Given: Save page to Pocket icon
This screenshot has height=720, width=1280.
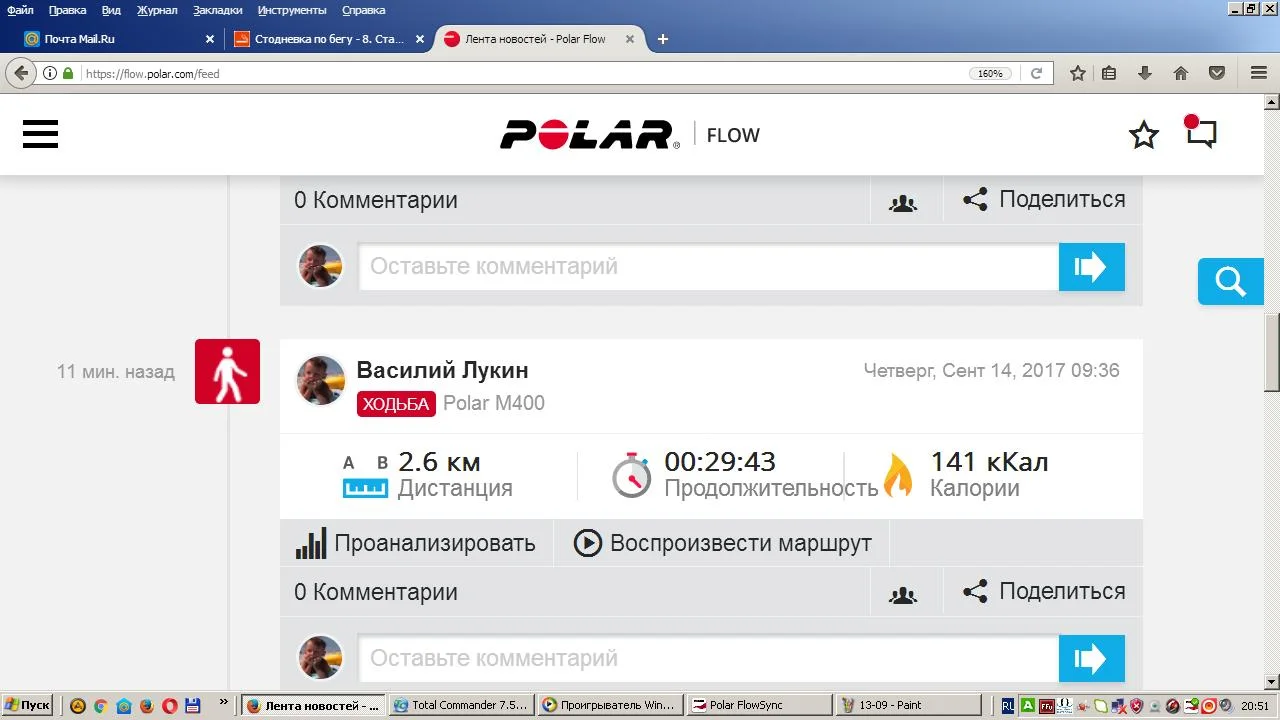Looking at the screenshot, I should 1217,73.
